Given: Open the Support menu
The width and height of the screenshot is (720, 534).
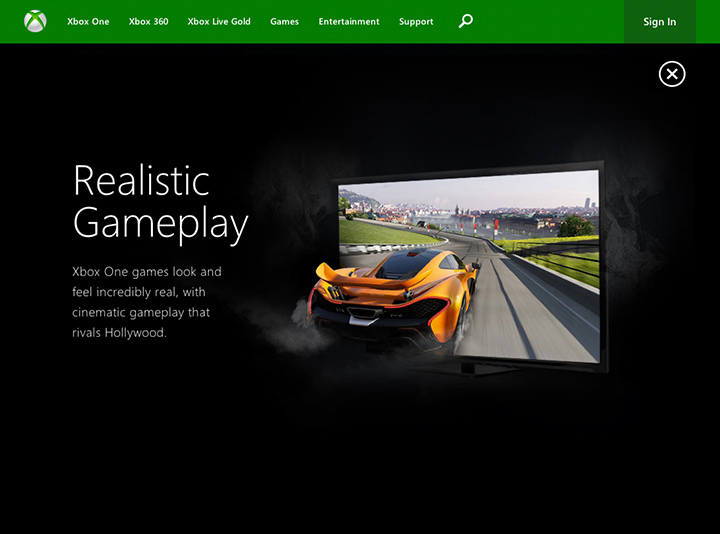Looking at the screenshot, I should pyautogui.click(x=416, y=22).
